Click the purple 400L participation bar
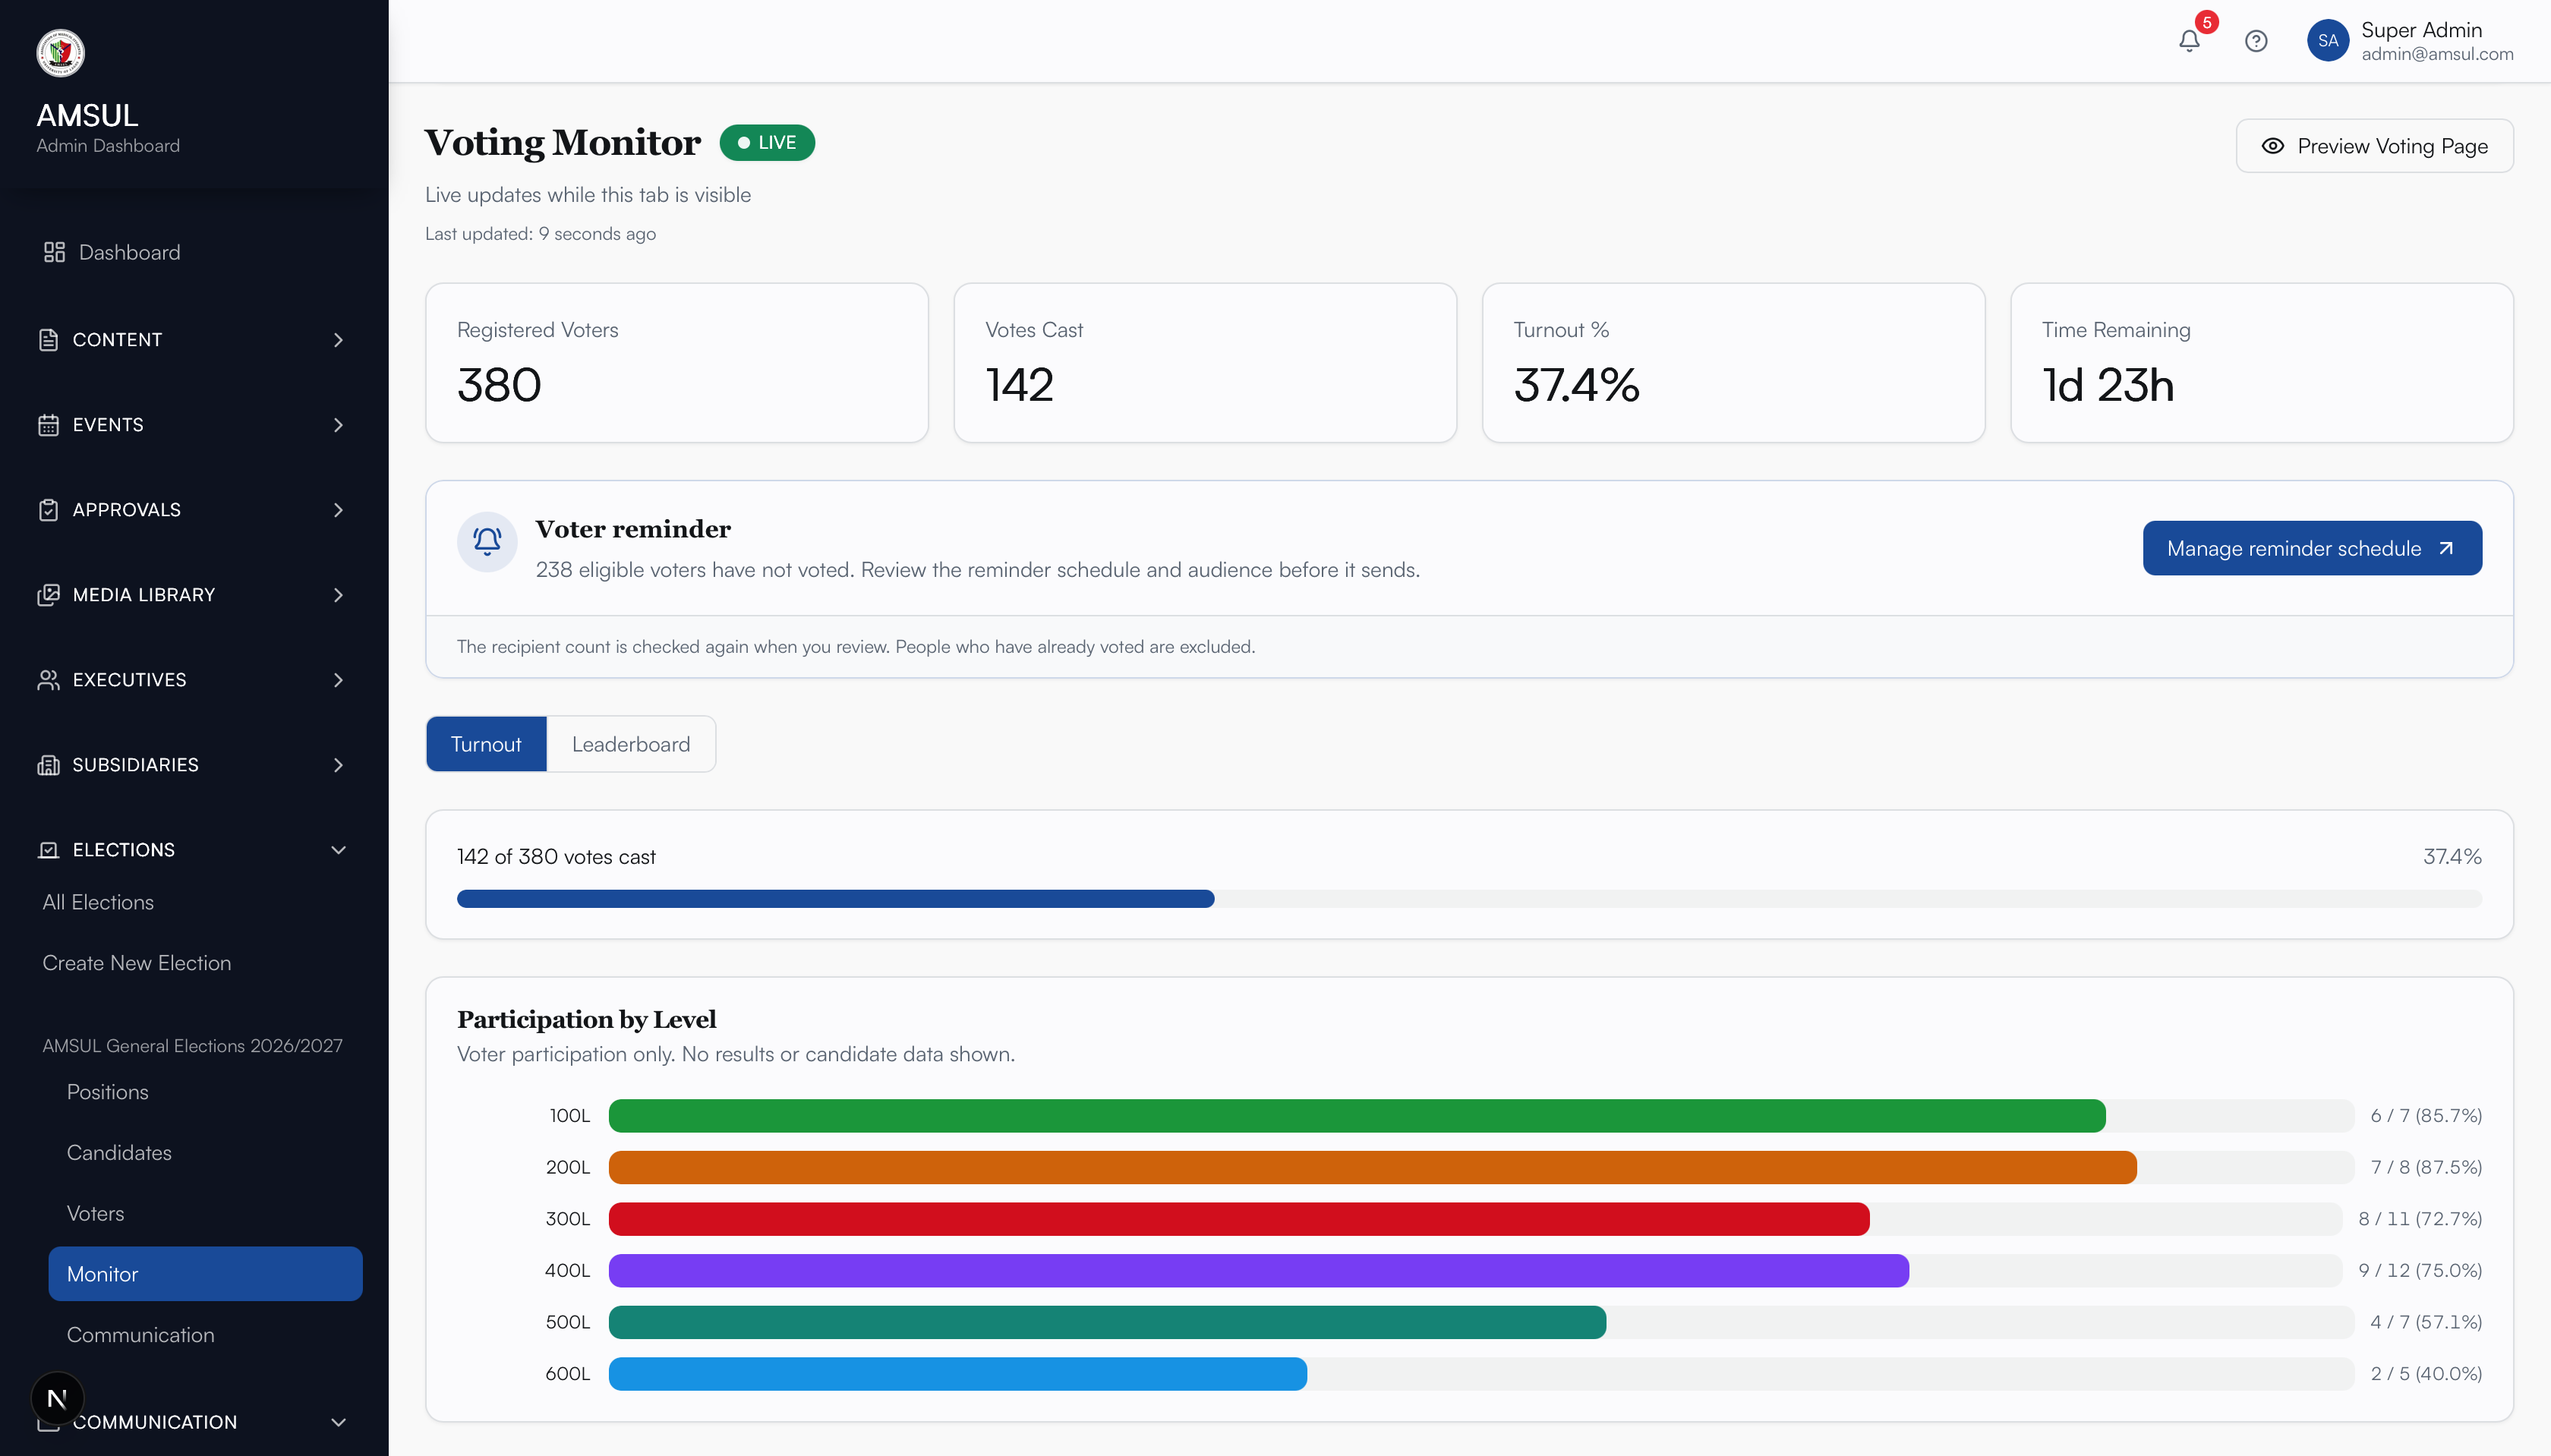The width and height of the screenshot is (2551, 1456). coord(1259,1271)
